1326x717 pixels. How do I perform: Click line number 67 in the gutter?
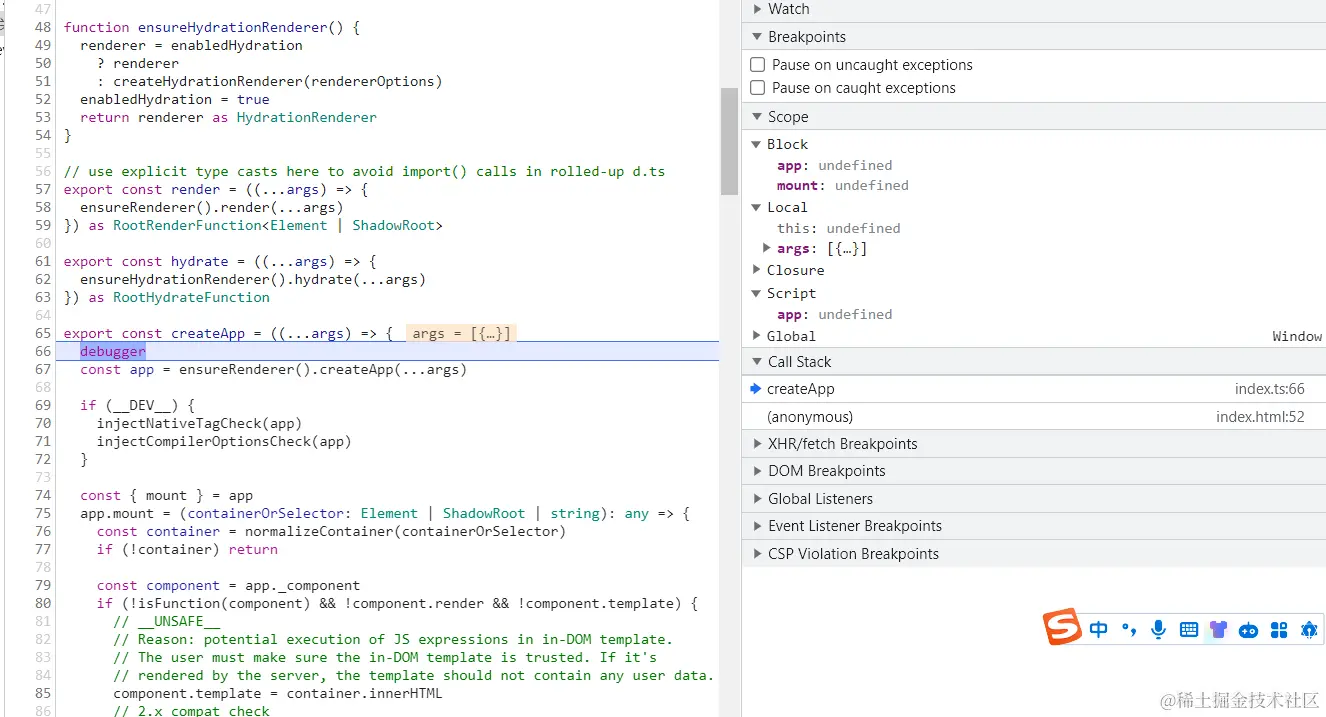[43, 369]
